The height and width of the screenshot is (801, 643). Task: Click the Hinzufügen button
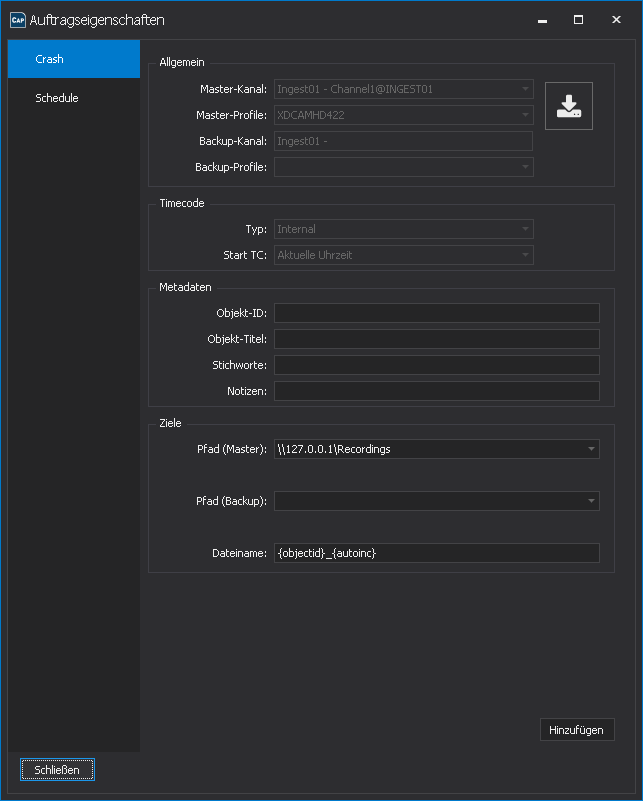pos(577,730)
